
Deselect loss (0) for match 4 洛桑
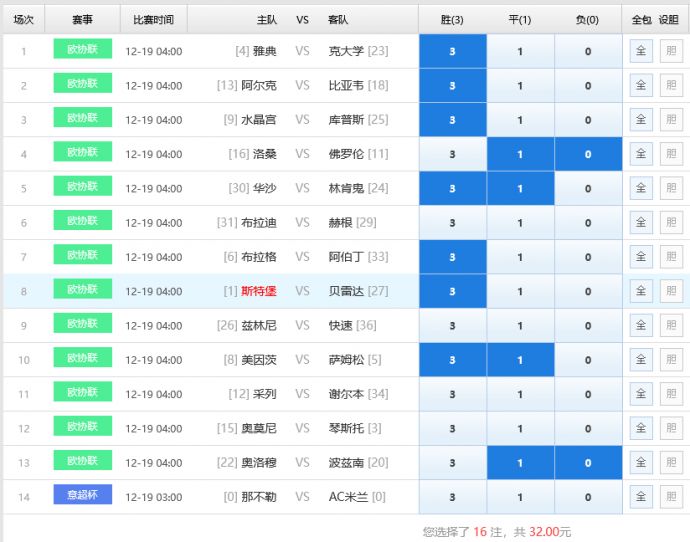tap(588, 154)
